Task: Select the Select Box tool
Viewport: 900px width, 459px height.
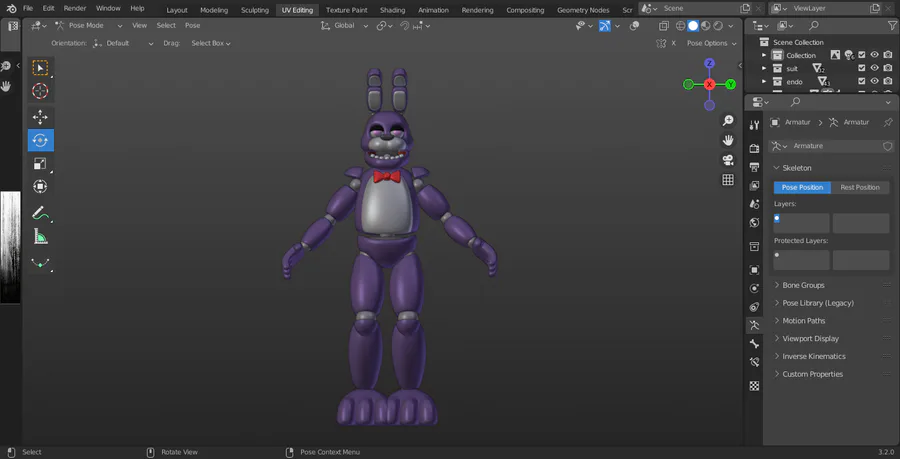Action: click(40, 68)
